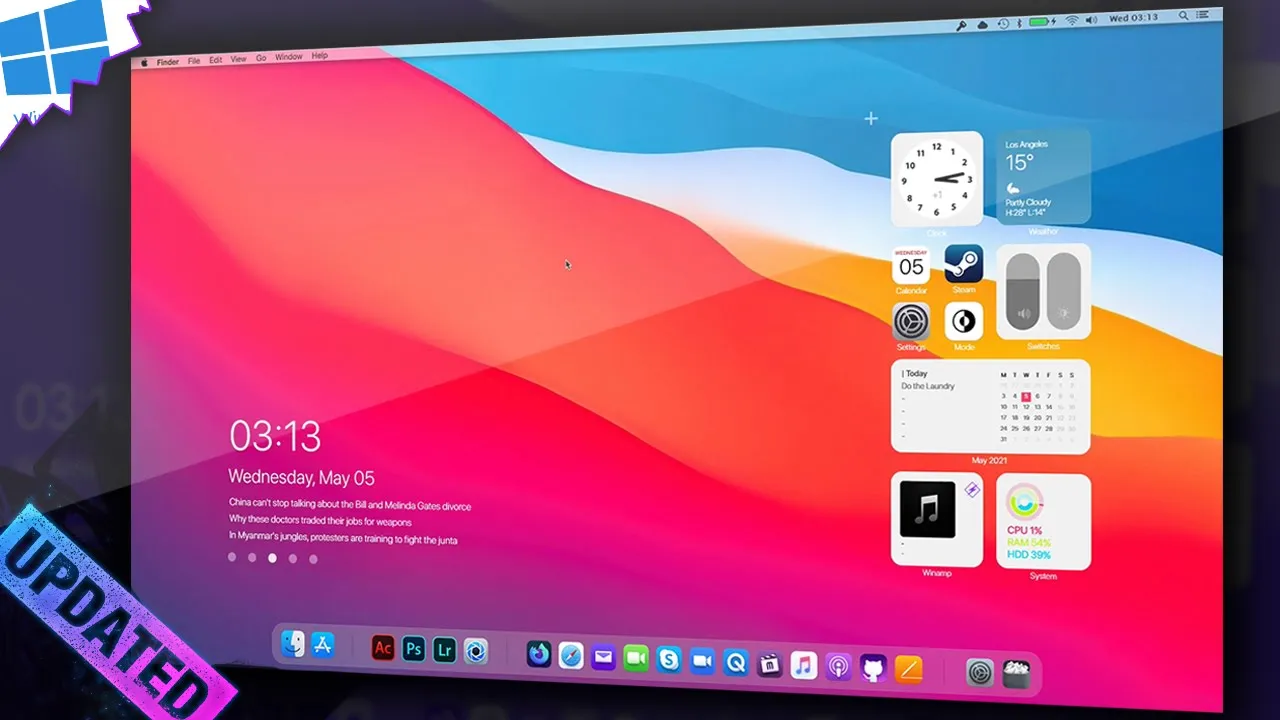Open the Settings widget icon
The height and width of the screenshot is (720, 1280).
(x=911, y=322)
